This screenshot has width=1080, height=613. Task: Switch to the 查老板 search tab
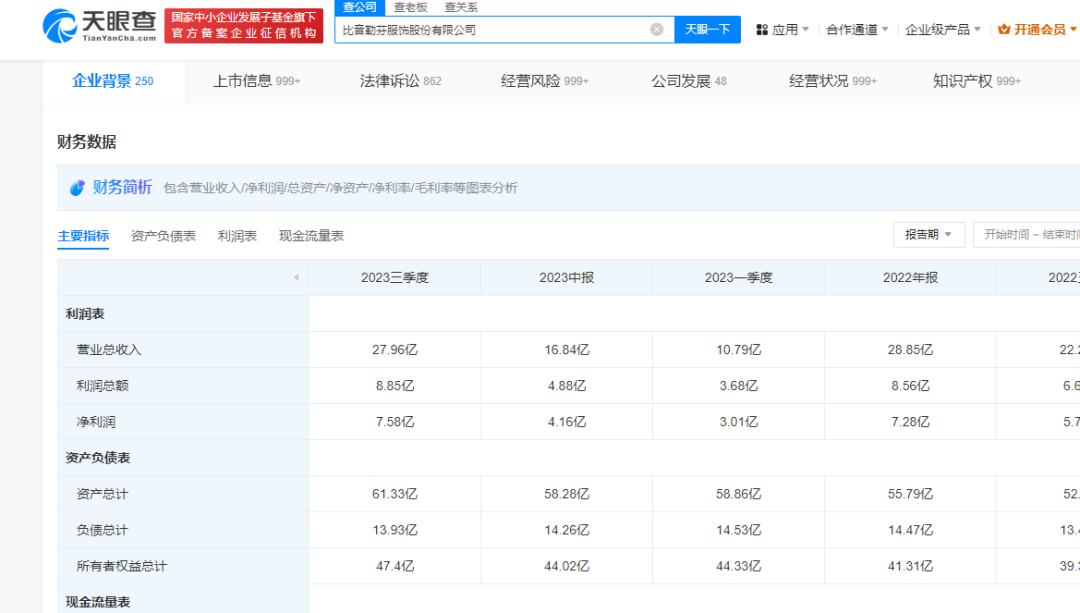click(411, 7)
